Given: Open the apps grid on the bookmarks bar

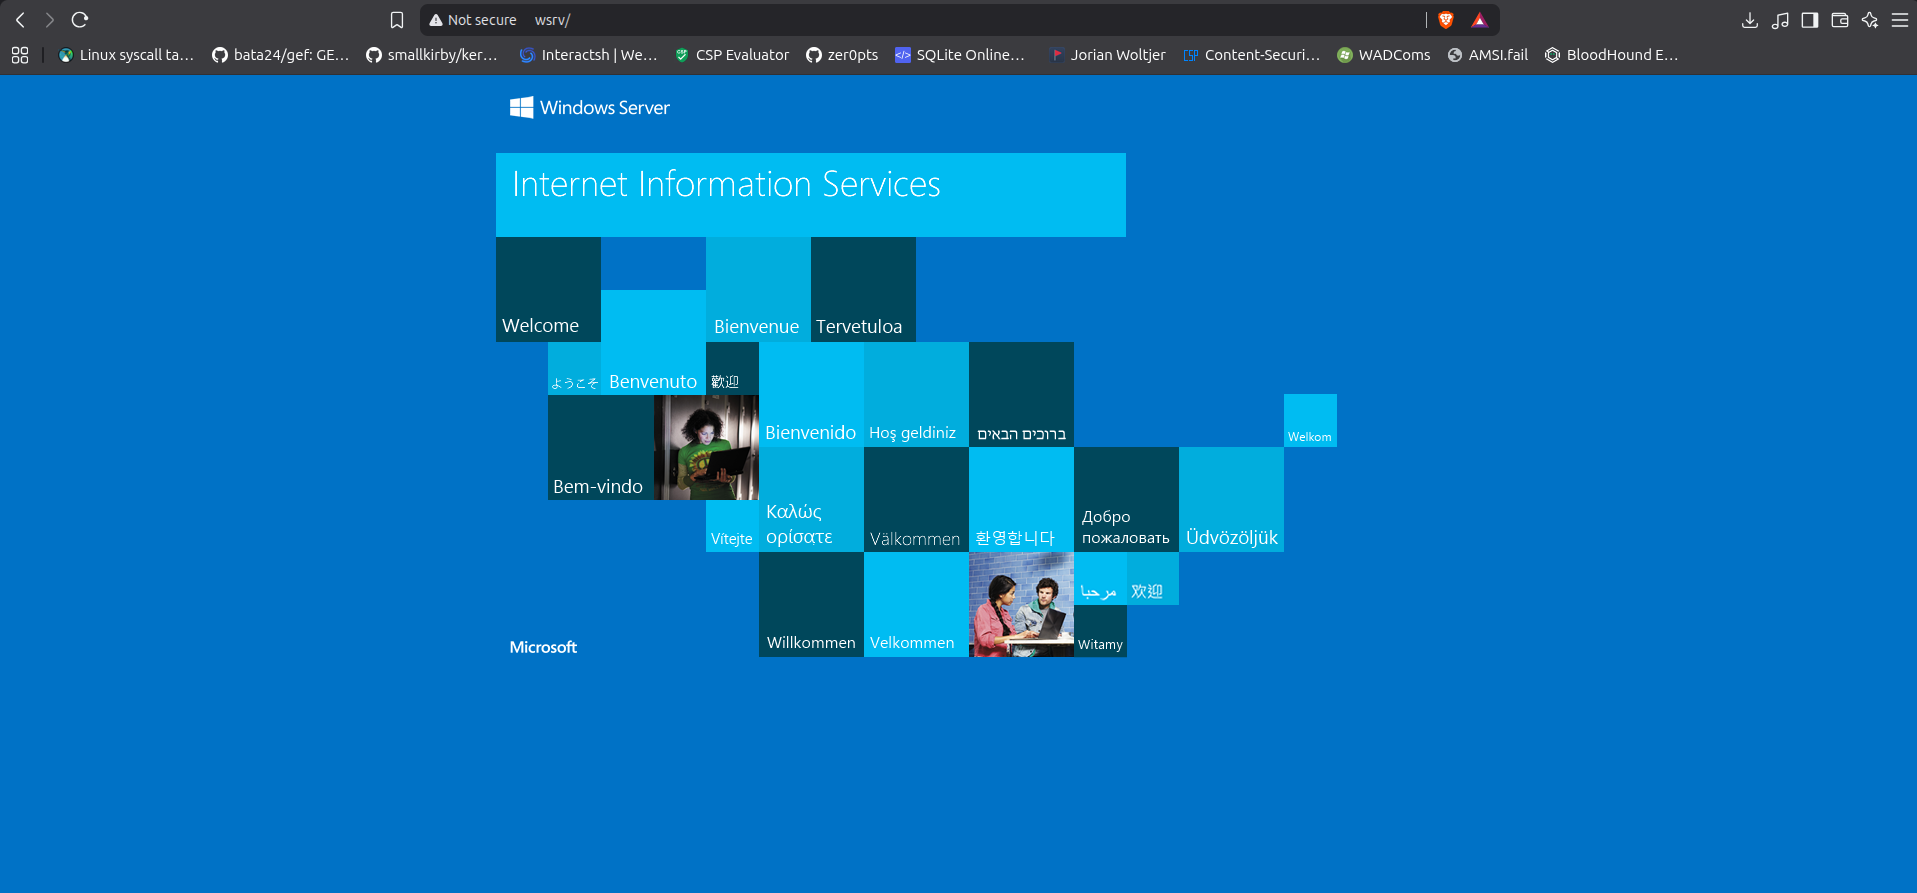Looking at the screenshot, I should tap(20, 55).
